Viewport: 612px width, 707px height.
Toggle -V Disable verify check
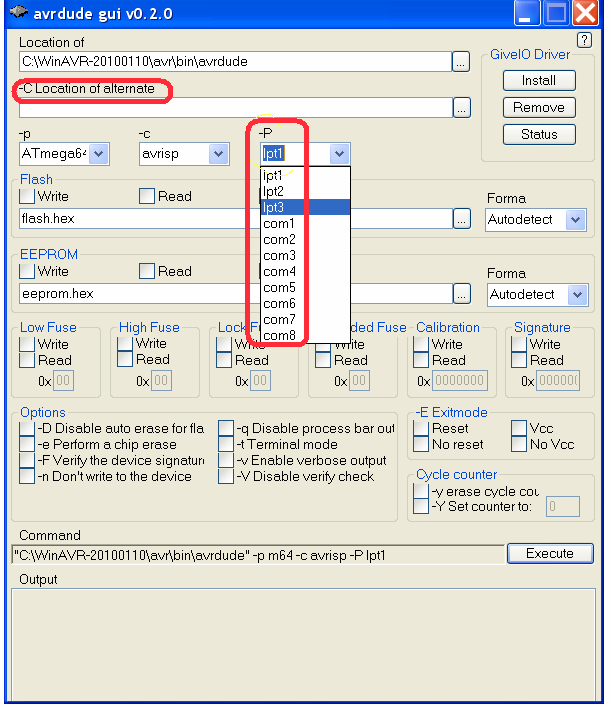[226, 476]
